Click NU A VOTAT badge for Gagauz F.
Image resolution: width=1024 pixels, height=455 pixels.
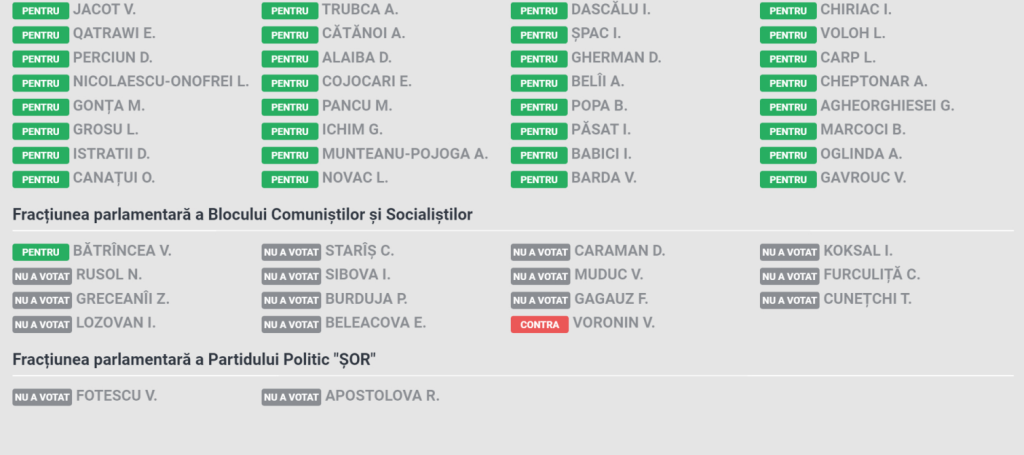[541, 300]
